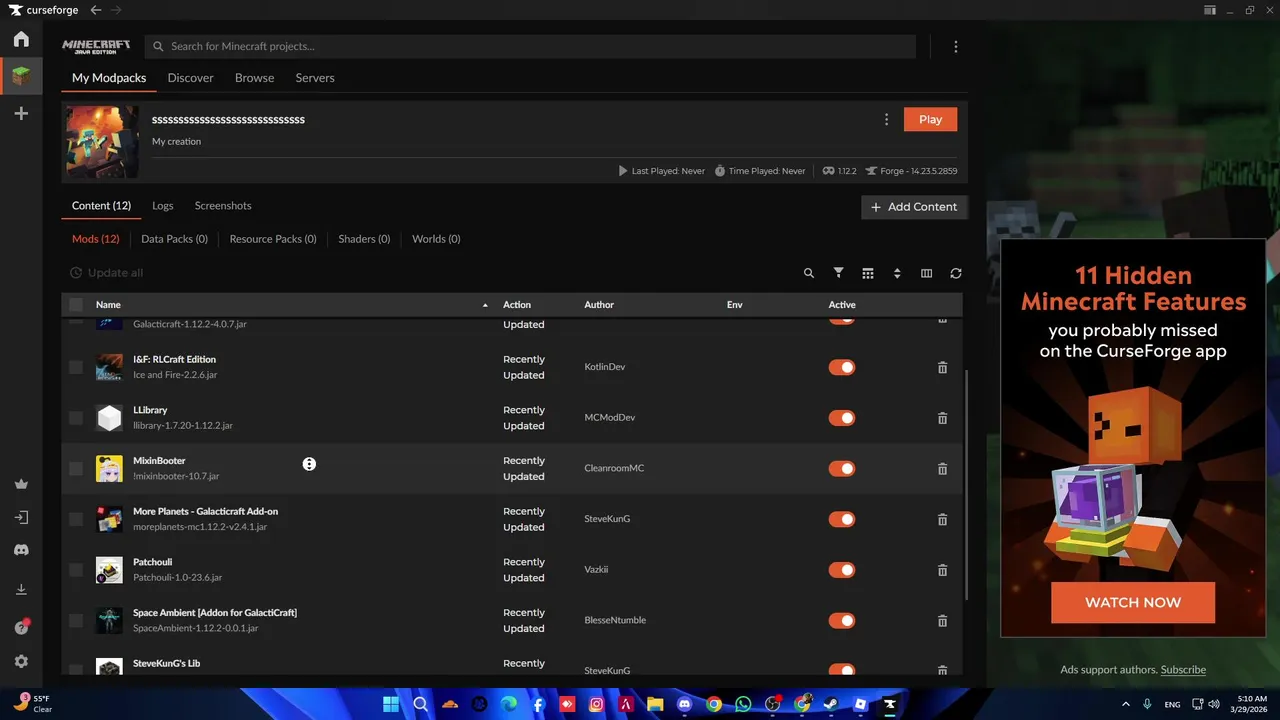
Task: Check the MixinBooter row checkbox
Action: click(76, 469)
